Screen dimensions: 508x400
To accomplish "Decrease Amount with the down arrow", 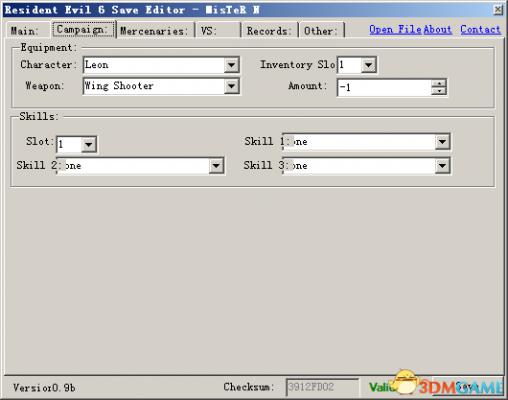I will tap(439, 91).
